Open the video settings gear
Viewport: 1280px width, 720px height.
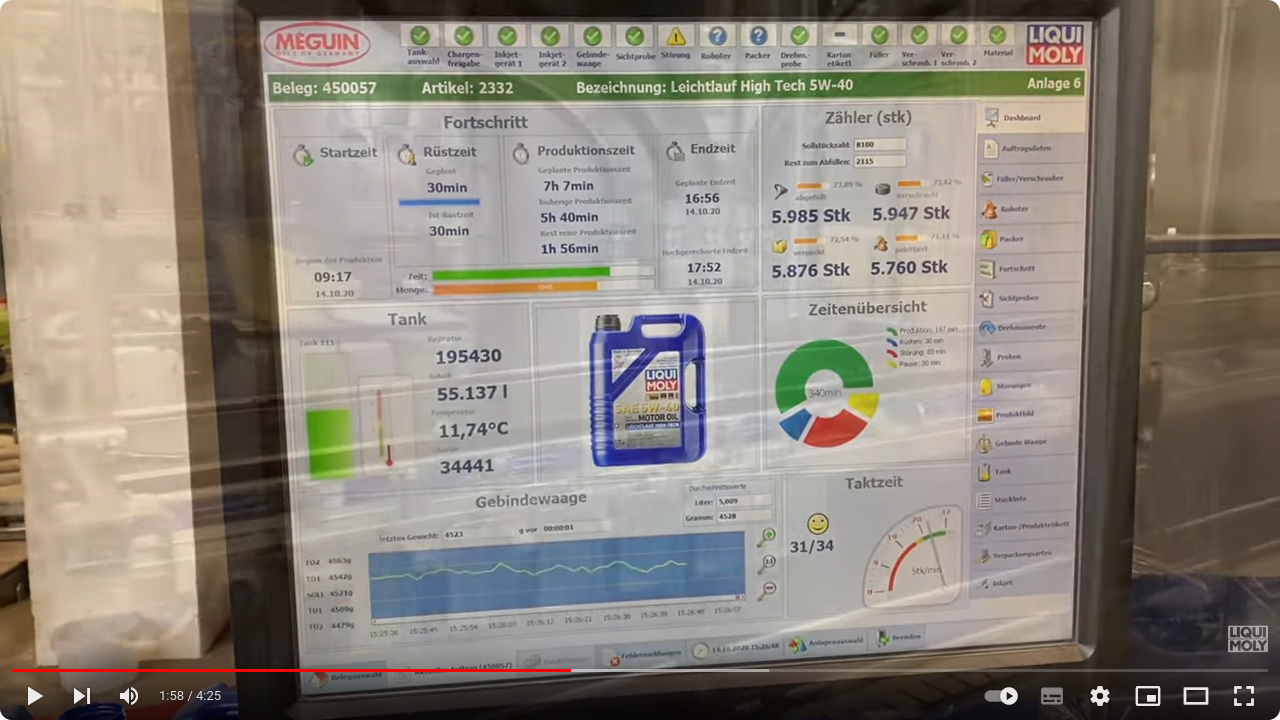point(1100,696)
